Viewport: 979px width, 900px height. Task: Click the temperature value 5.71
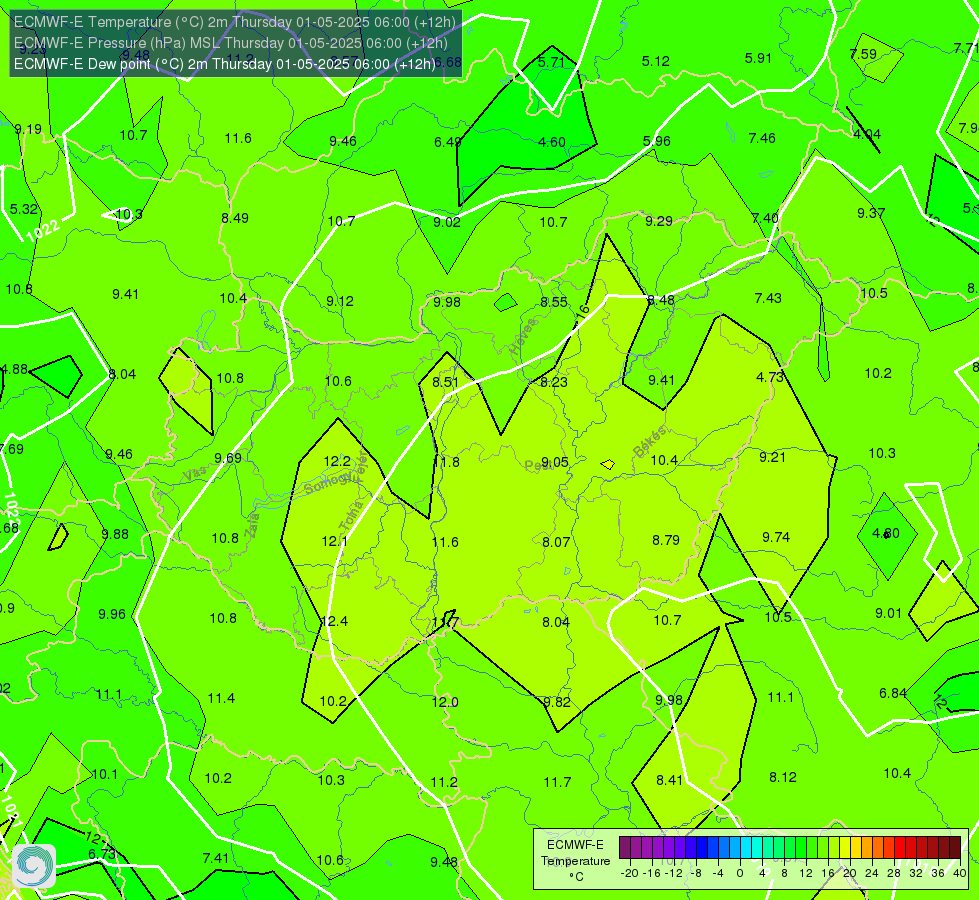coord(551,62)
